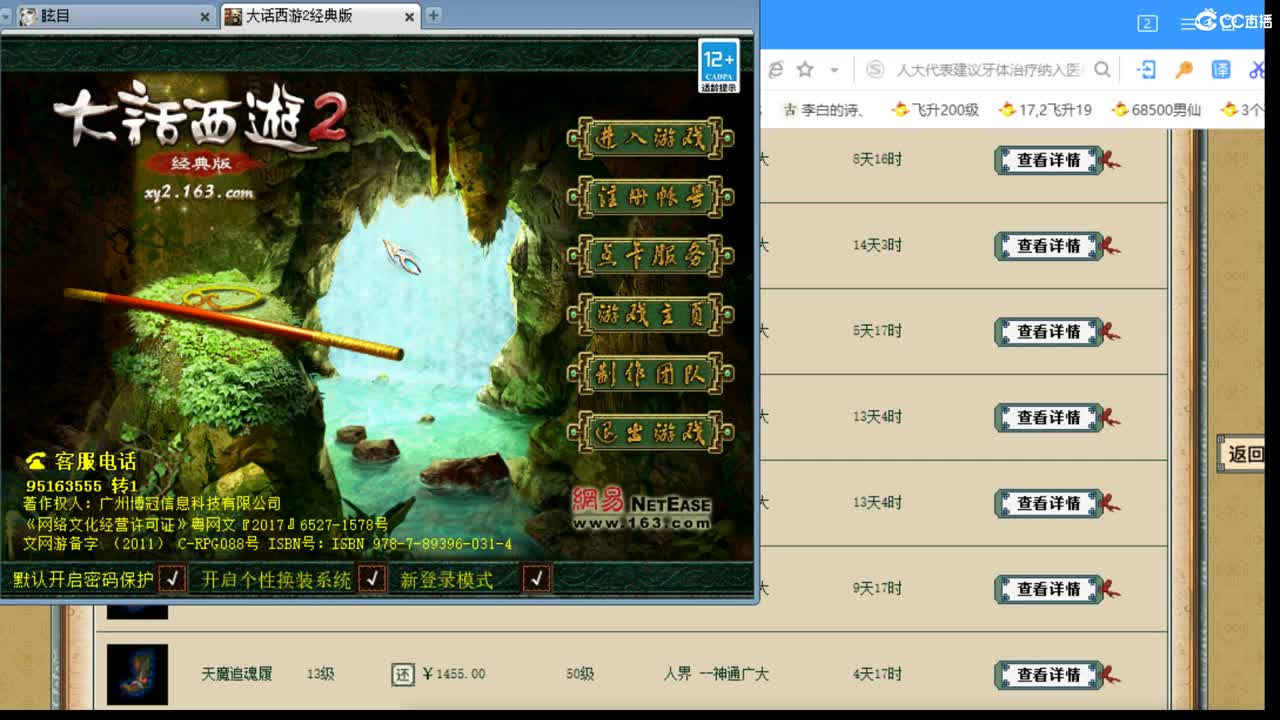This screenshot has height=720, width=1280.
Task: Click the login arrow toolbar icon
Action: [1146, 69]
